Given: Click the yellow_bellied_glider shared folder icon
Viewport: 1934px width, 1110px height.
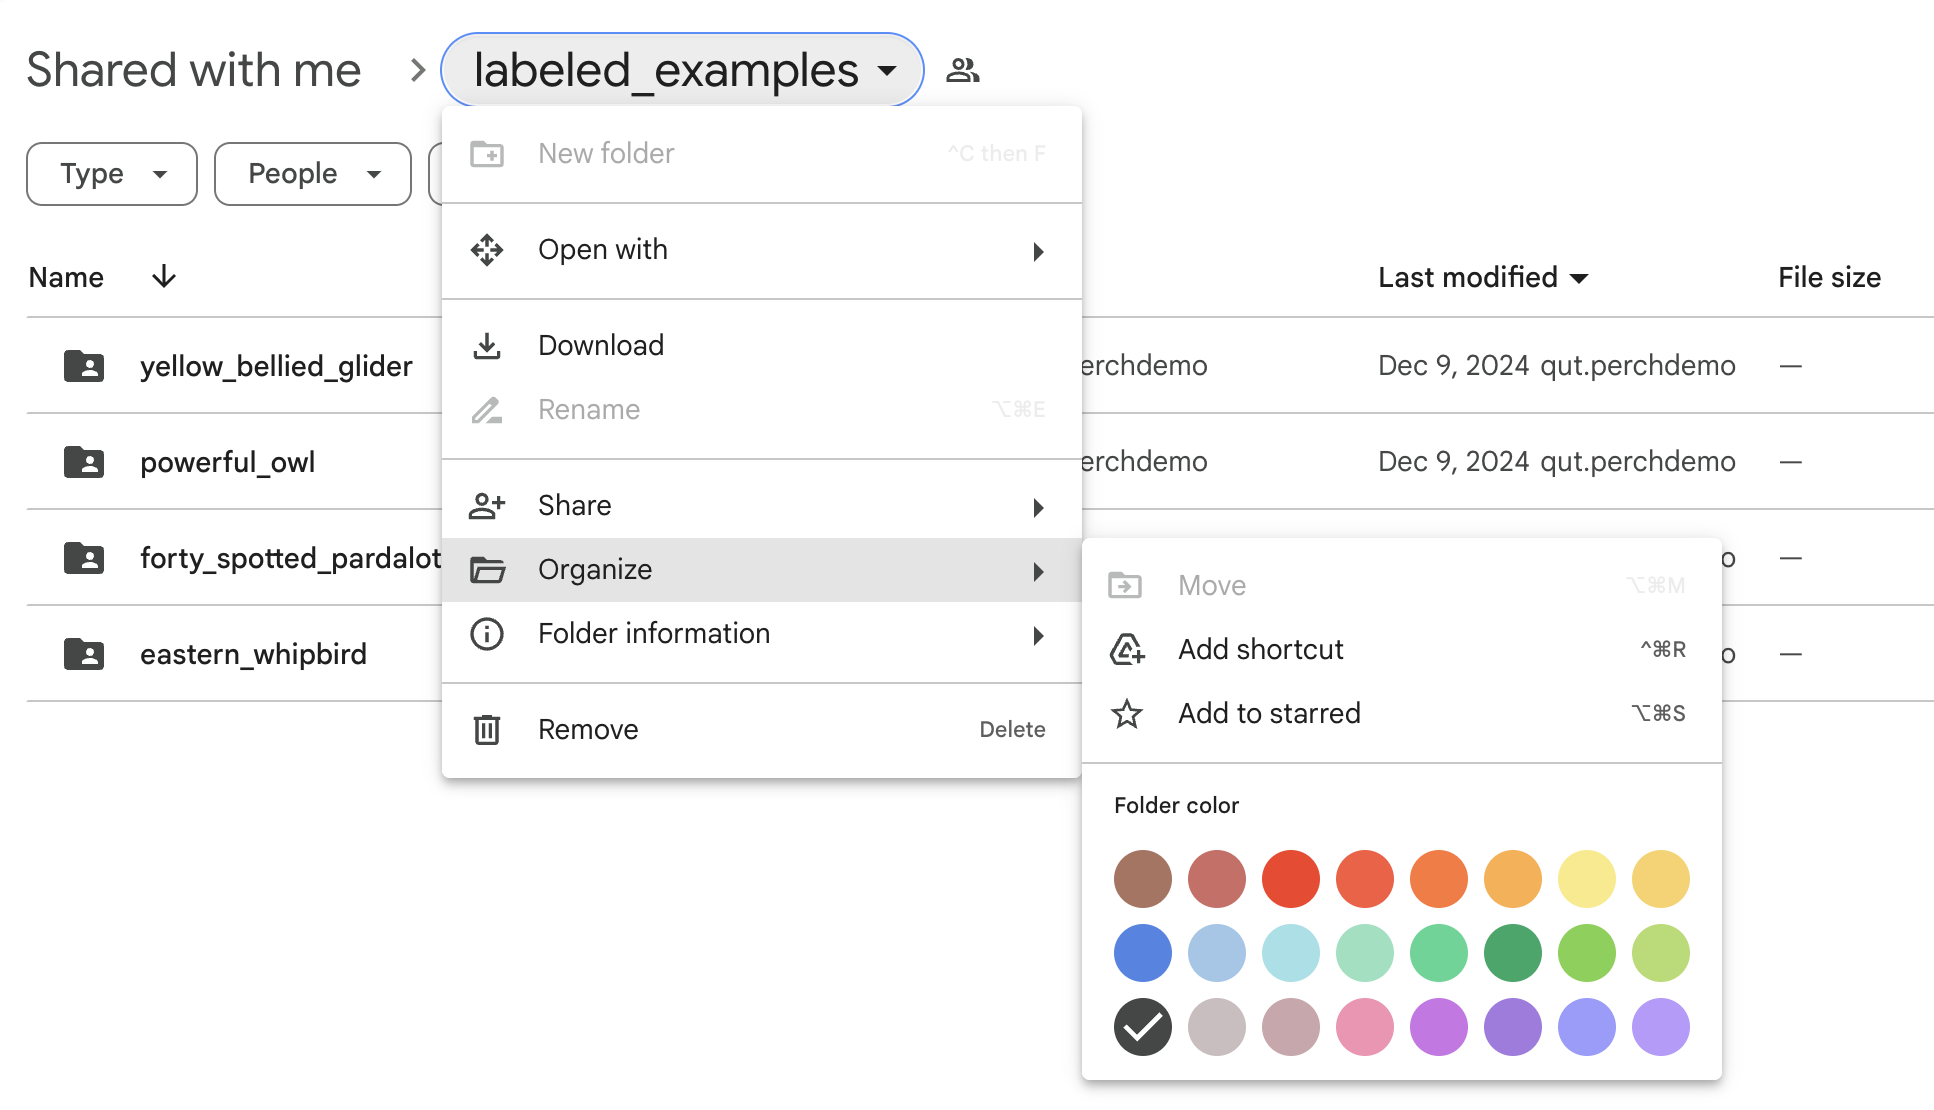Looking at the screenshot, I should coord(84,366).
